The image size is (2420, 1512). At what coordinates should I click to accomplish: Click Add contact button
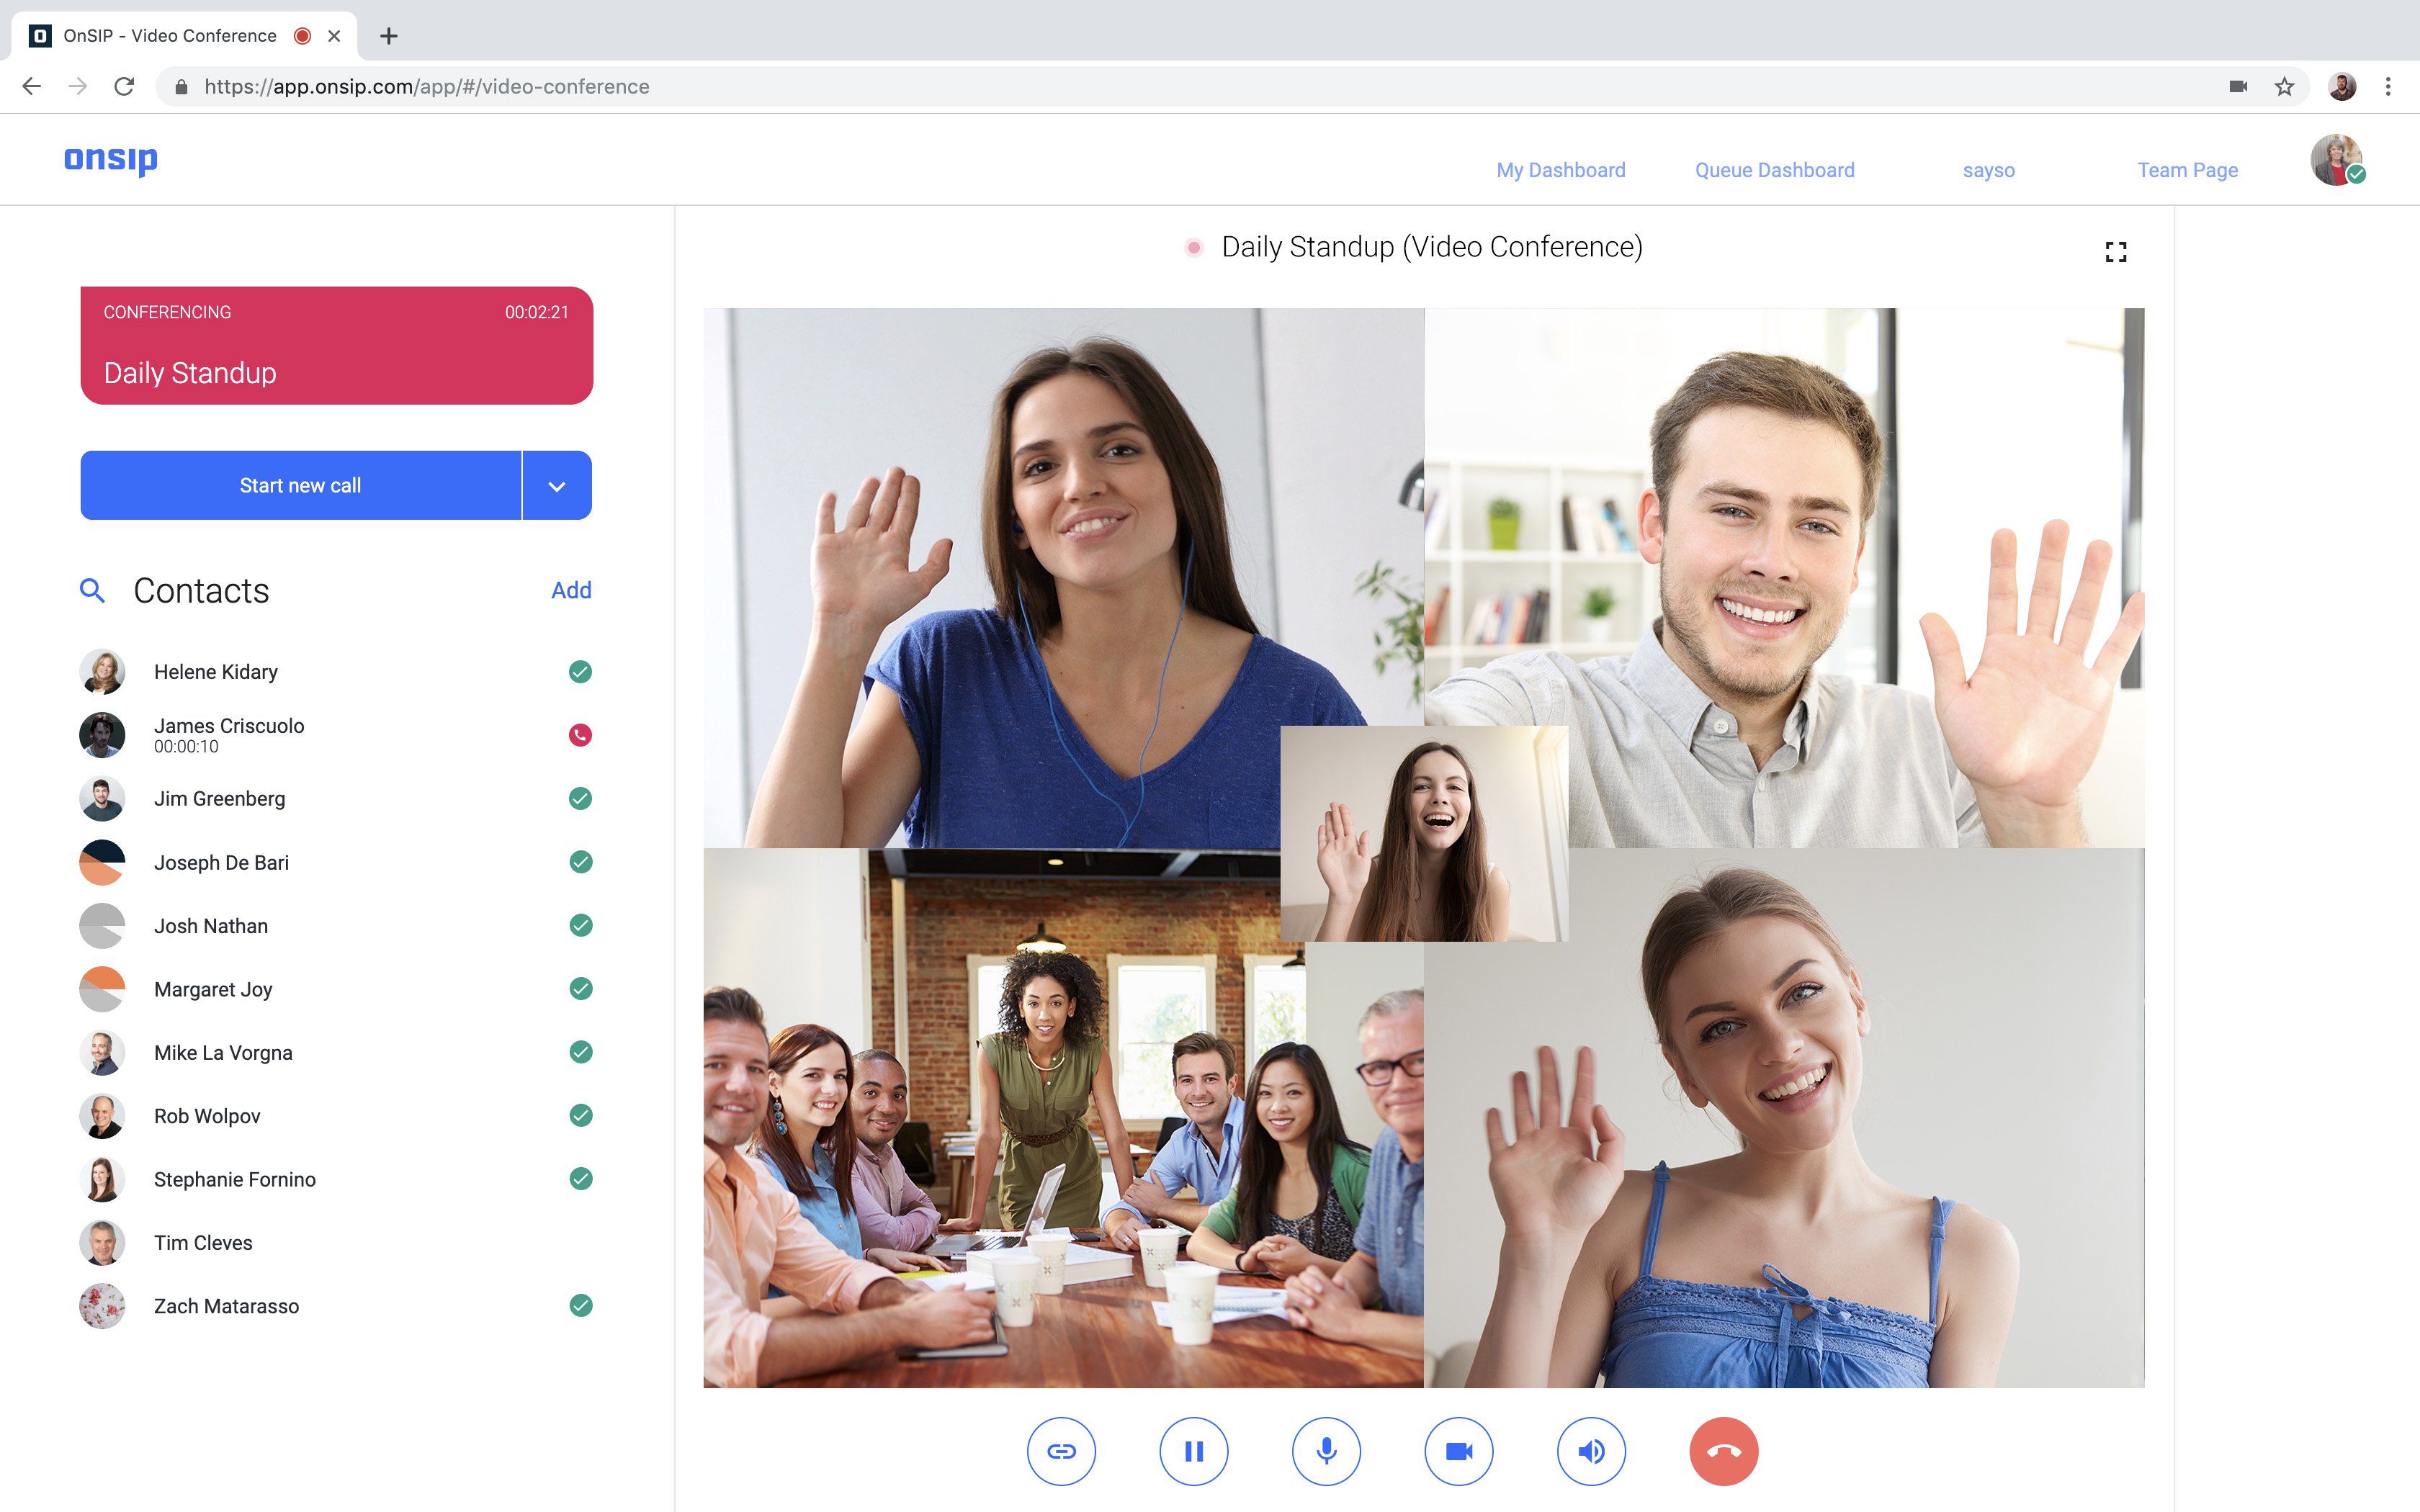[x=570, y=589]
